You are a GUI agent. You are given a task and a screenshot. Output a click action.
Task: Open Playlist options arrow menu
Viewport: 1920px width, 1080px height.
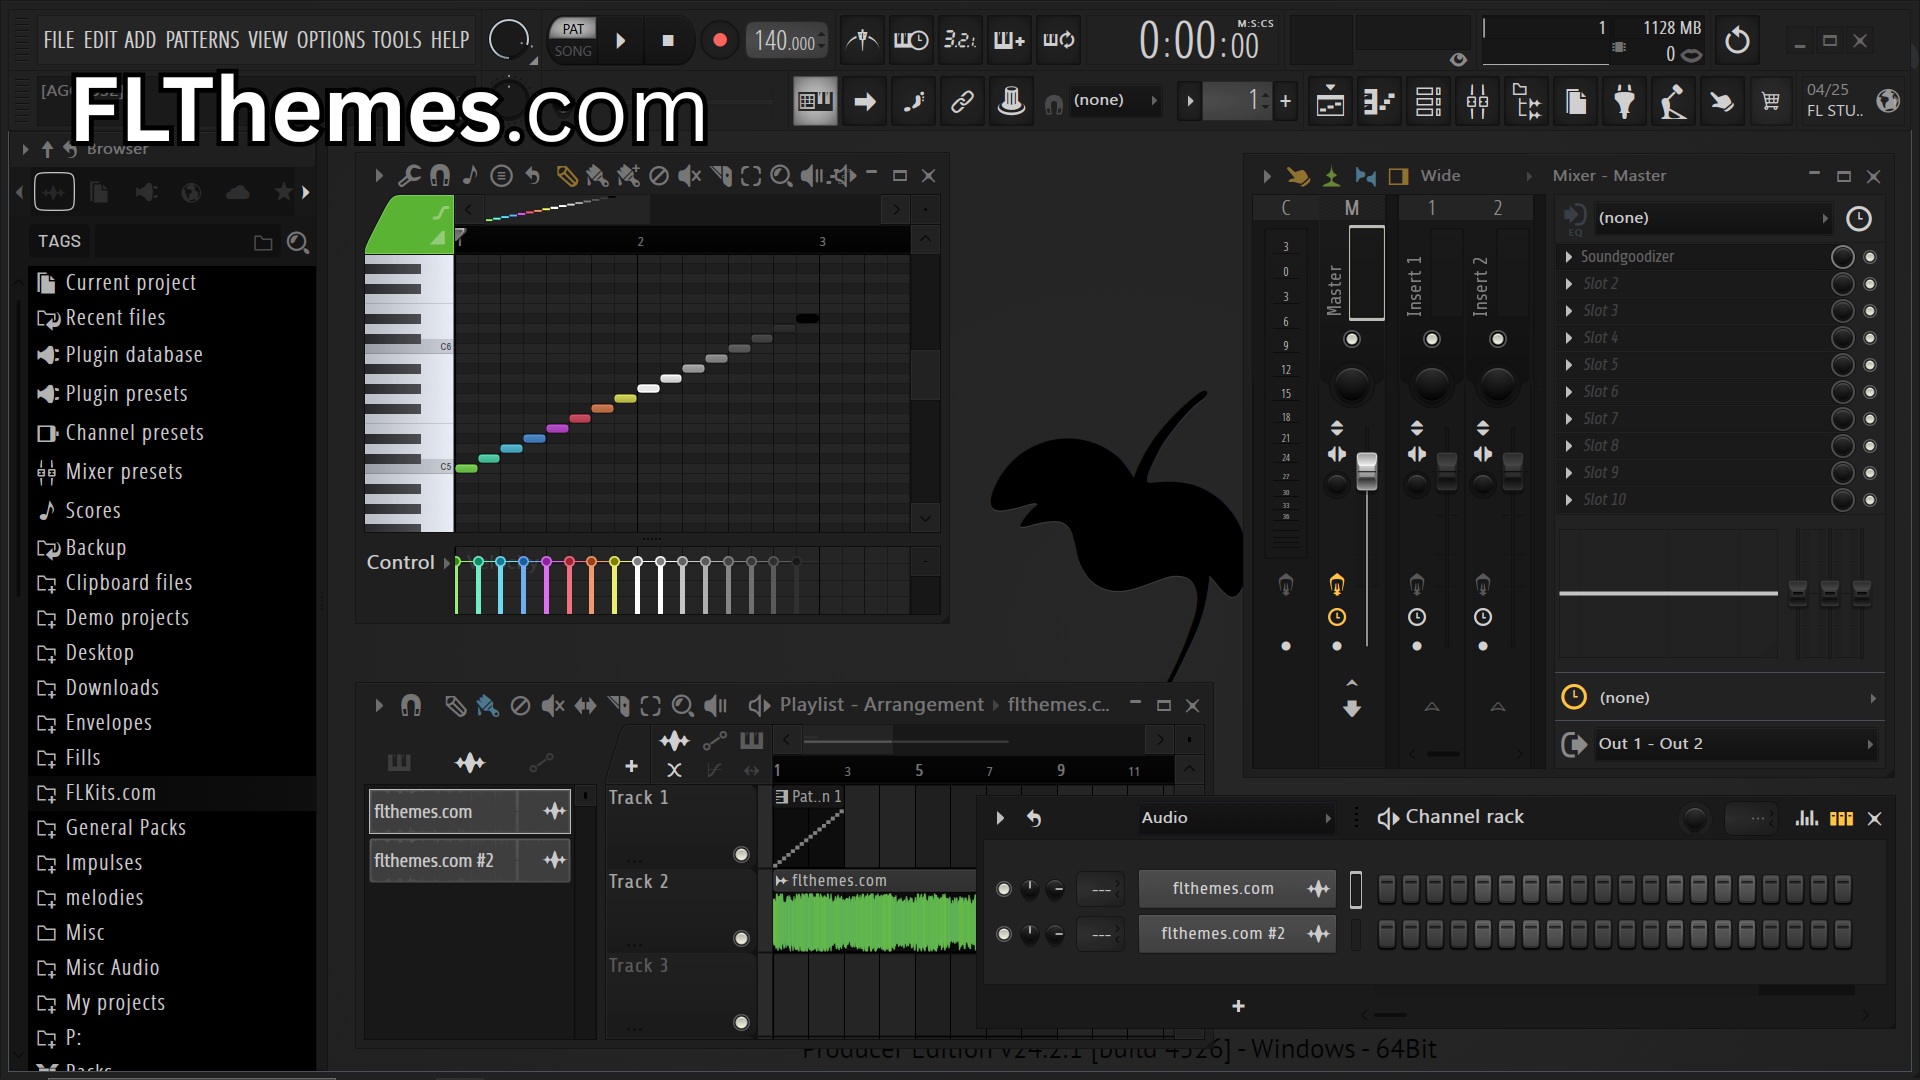[378, 706]
